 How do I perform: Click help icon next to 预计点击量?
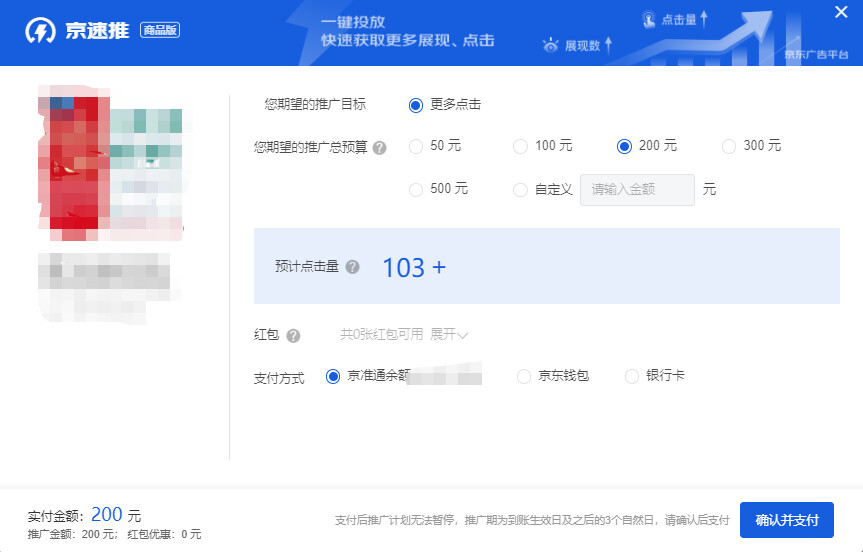coord(352,267)
